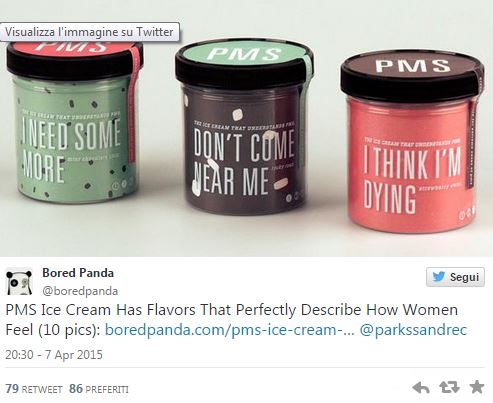Image resolution: width=493 pixels, height=403 pixels.
Task: Click the reply arrow icon
Action: pyautogui.click(x=421, y=388)
